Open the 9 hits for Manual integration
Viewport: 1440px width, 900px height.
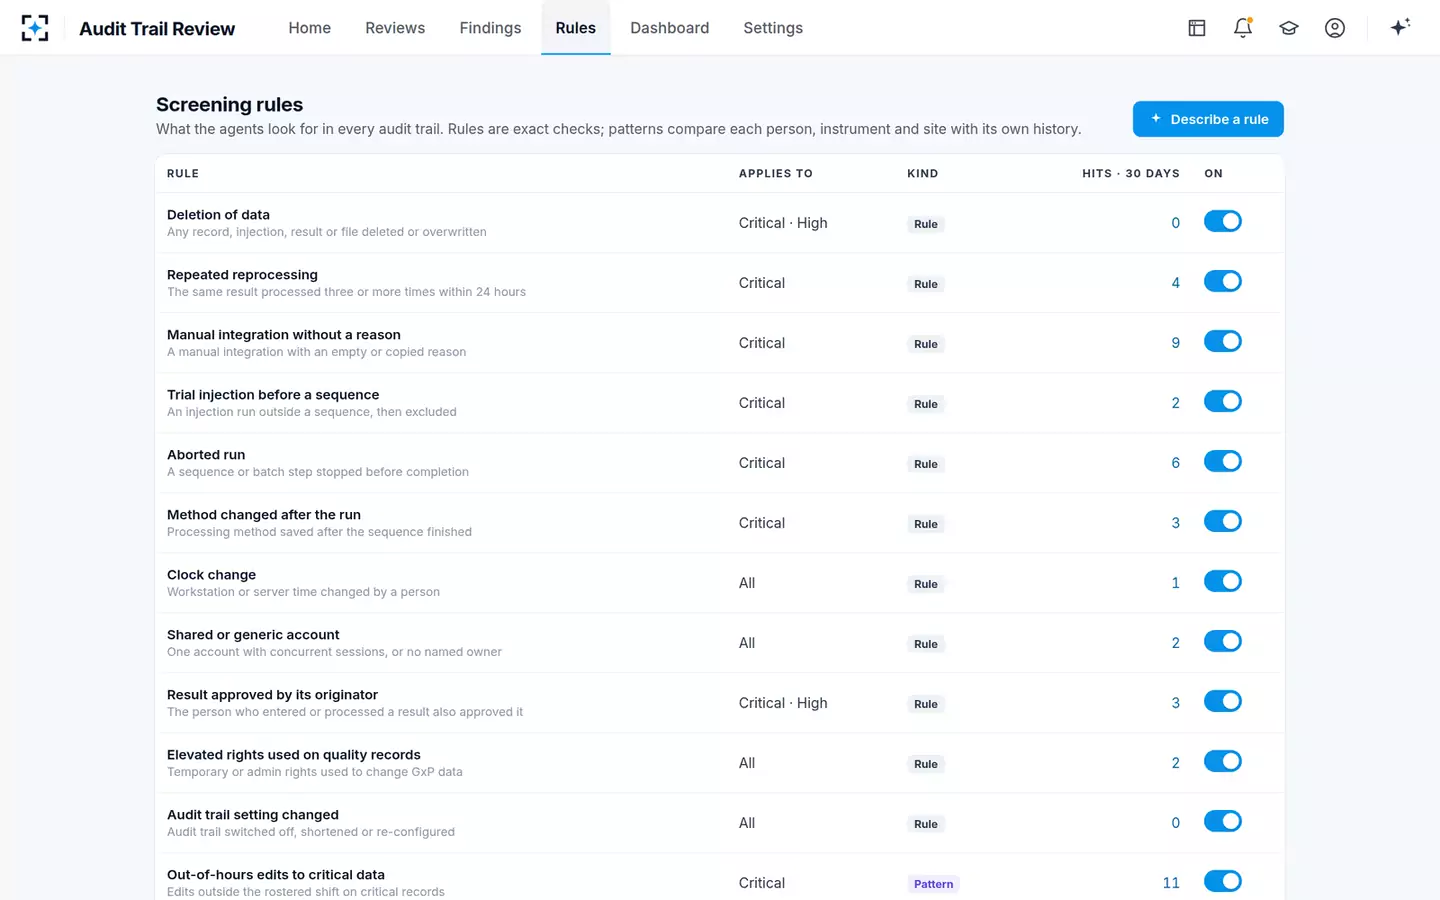pyautogui.click(x=1176, y=343)
